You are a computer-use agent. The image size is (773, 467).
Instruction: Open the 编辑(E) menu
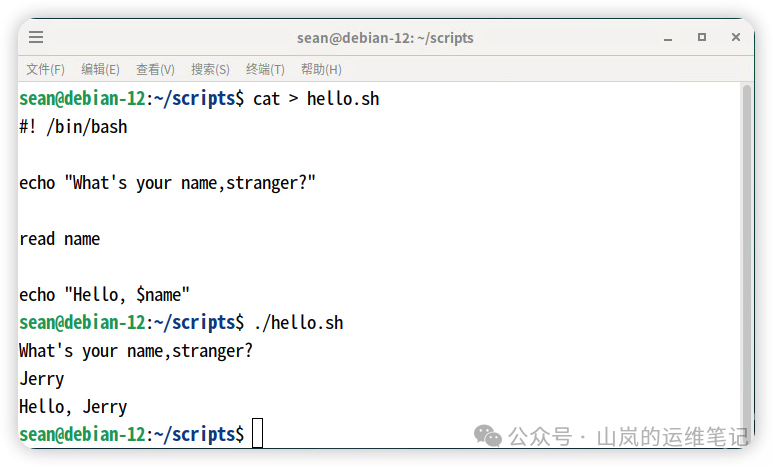tap(100, 69)
